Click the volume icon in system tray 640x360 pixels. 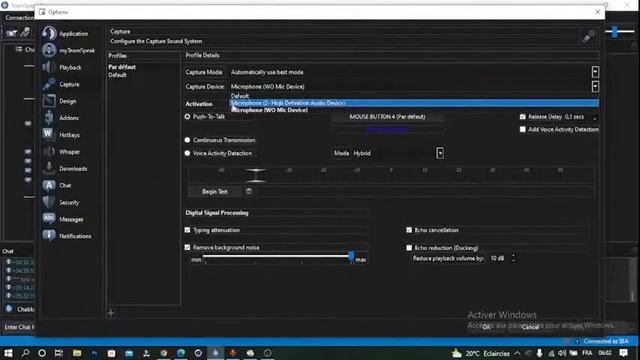pos(562,353)
